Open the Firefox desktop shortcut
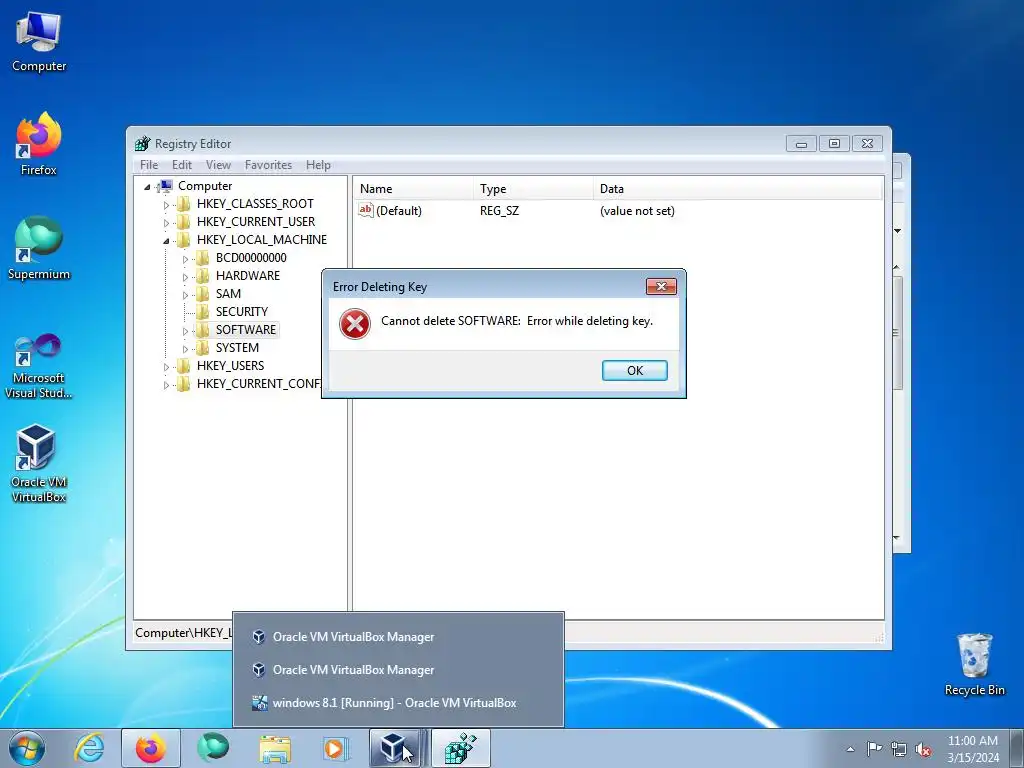1024x768 pixels. pyautogui.click(x=39, y=144)
